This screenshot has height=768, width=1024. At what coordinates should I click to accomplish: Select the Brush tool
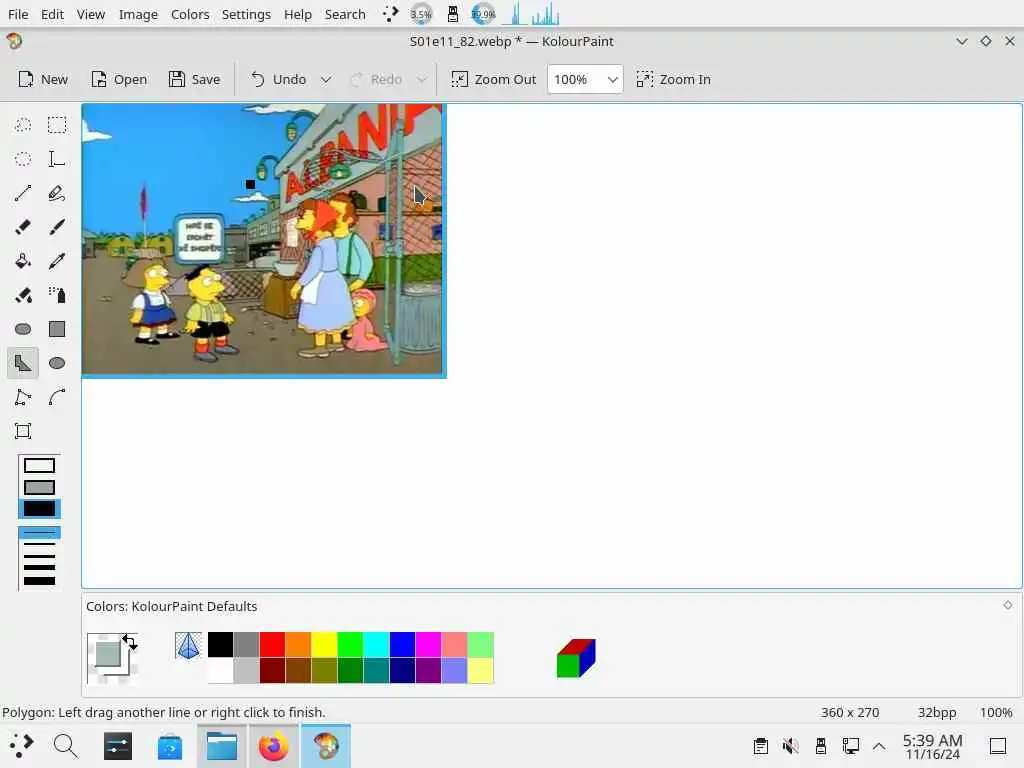click(x=57, y=227)
